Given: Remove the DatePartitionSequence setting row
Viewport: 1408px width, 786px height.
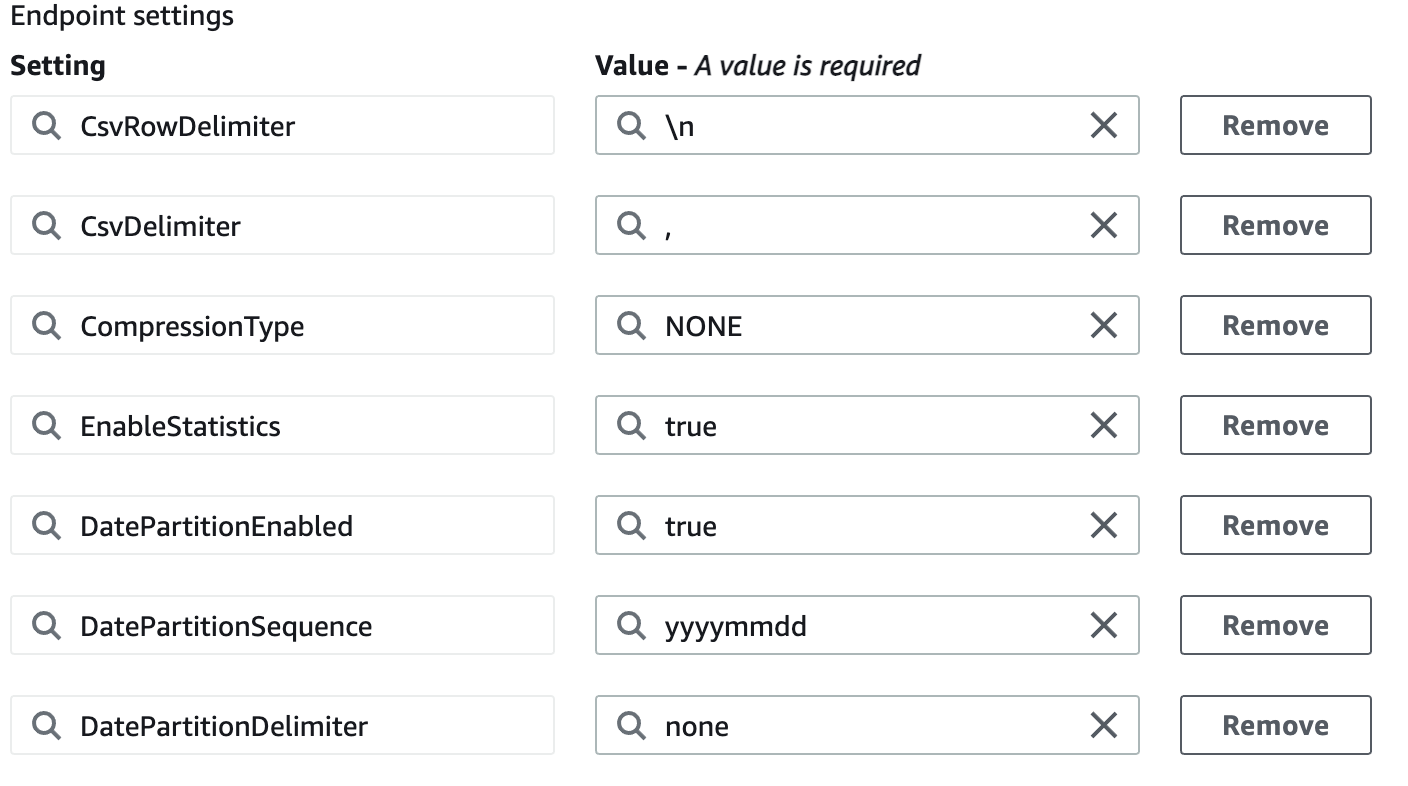Looking at the screenshot, I should click(x=1275, y=625).
